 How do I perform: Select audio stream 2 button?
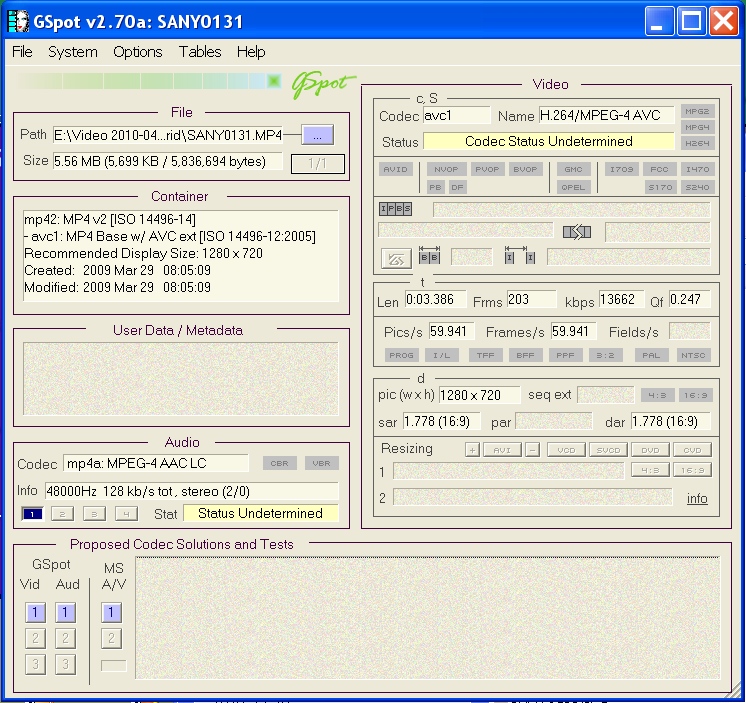(x=62, y=514)
